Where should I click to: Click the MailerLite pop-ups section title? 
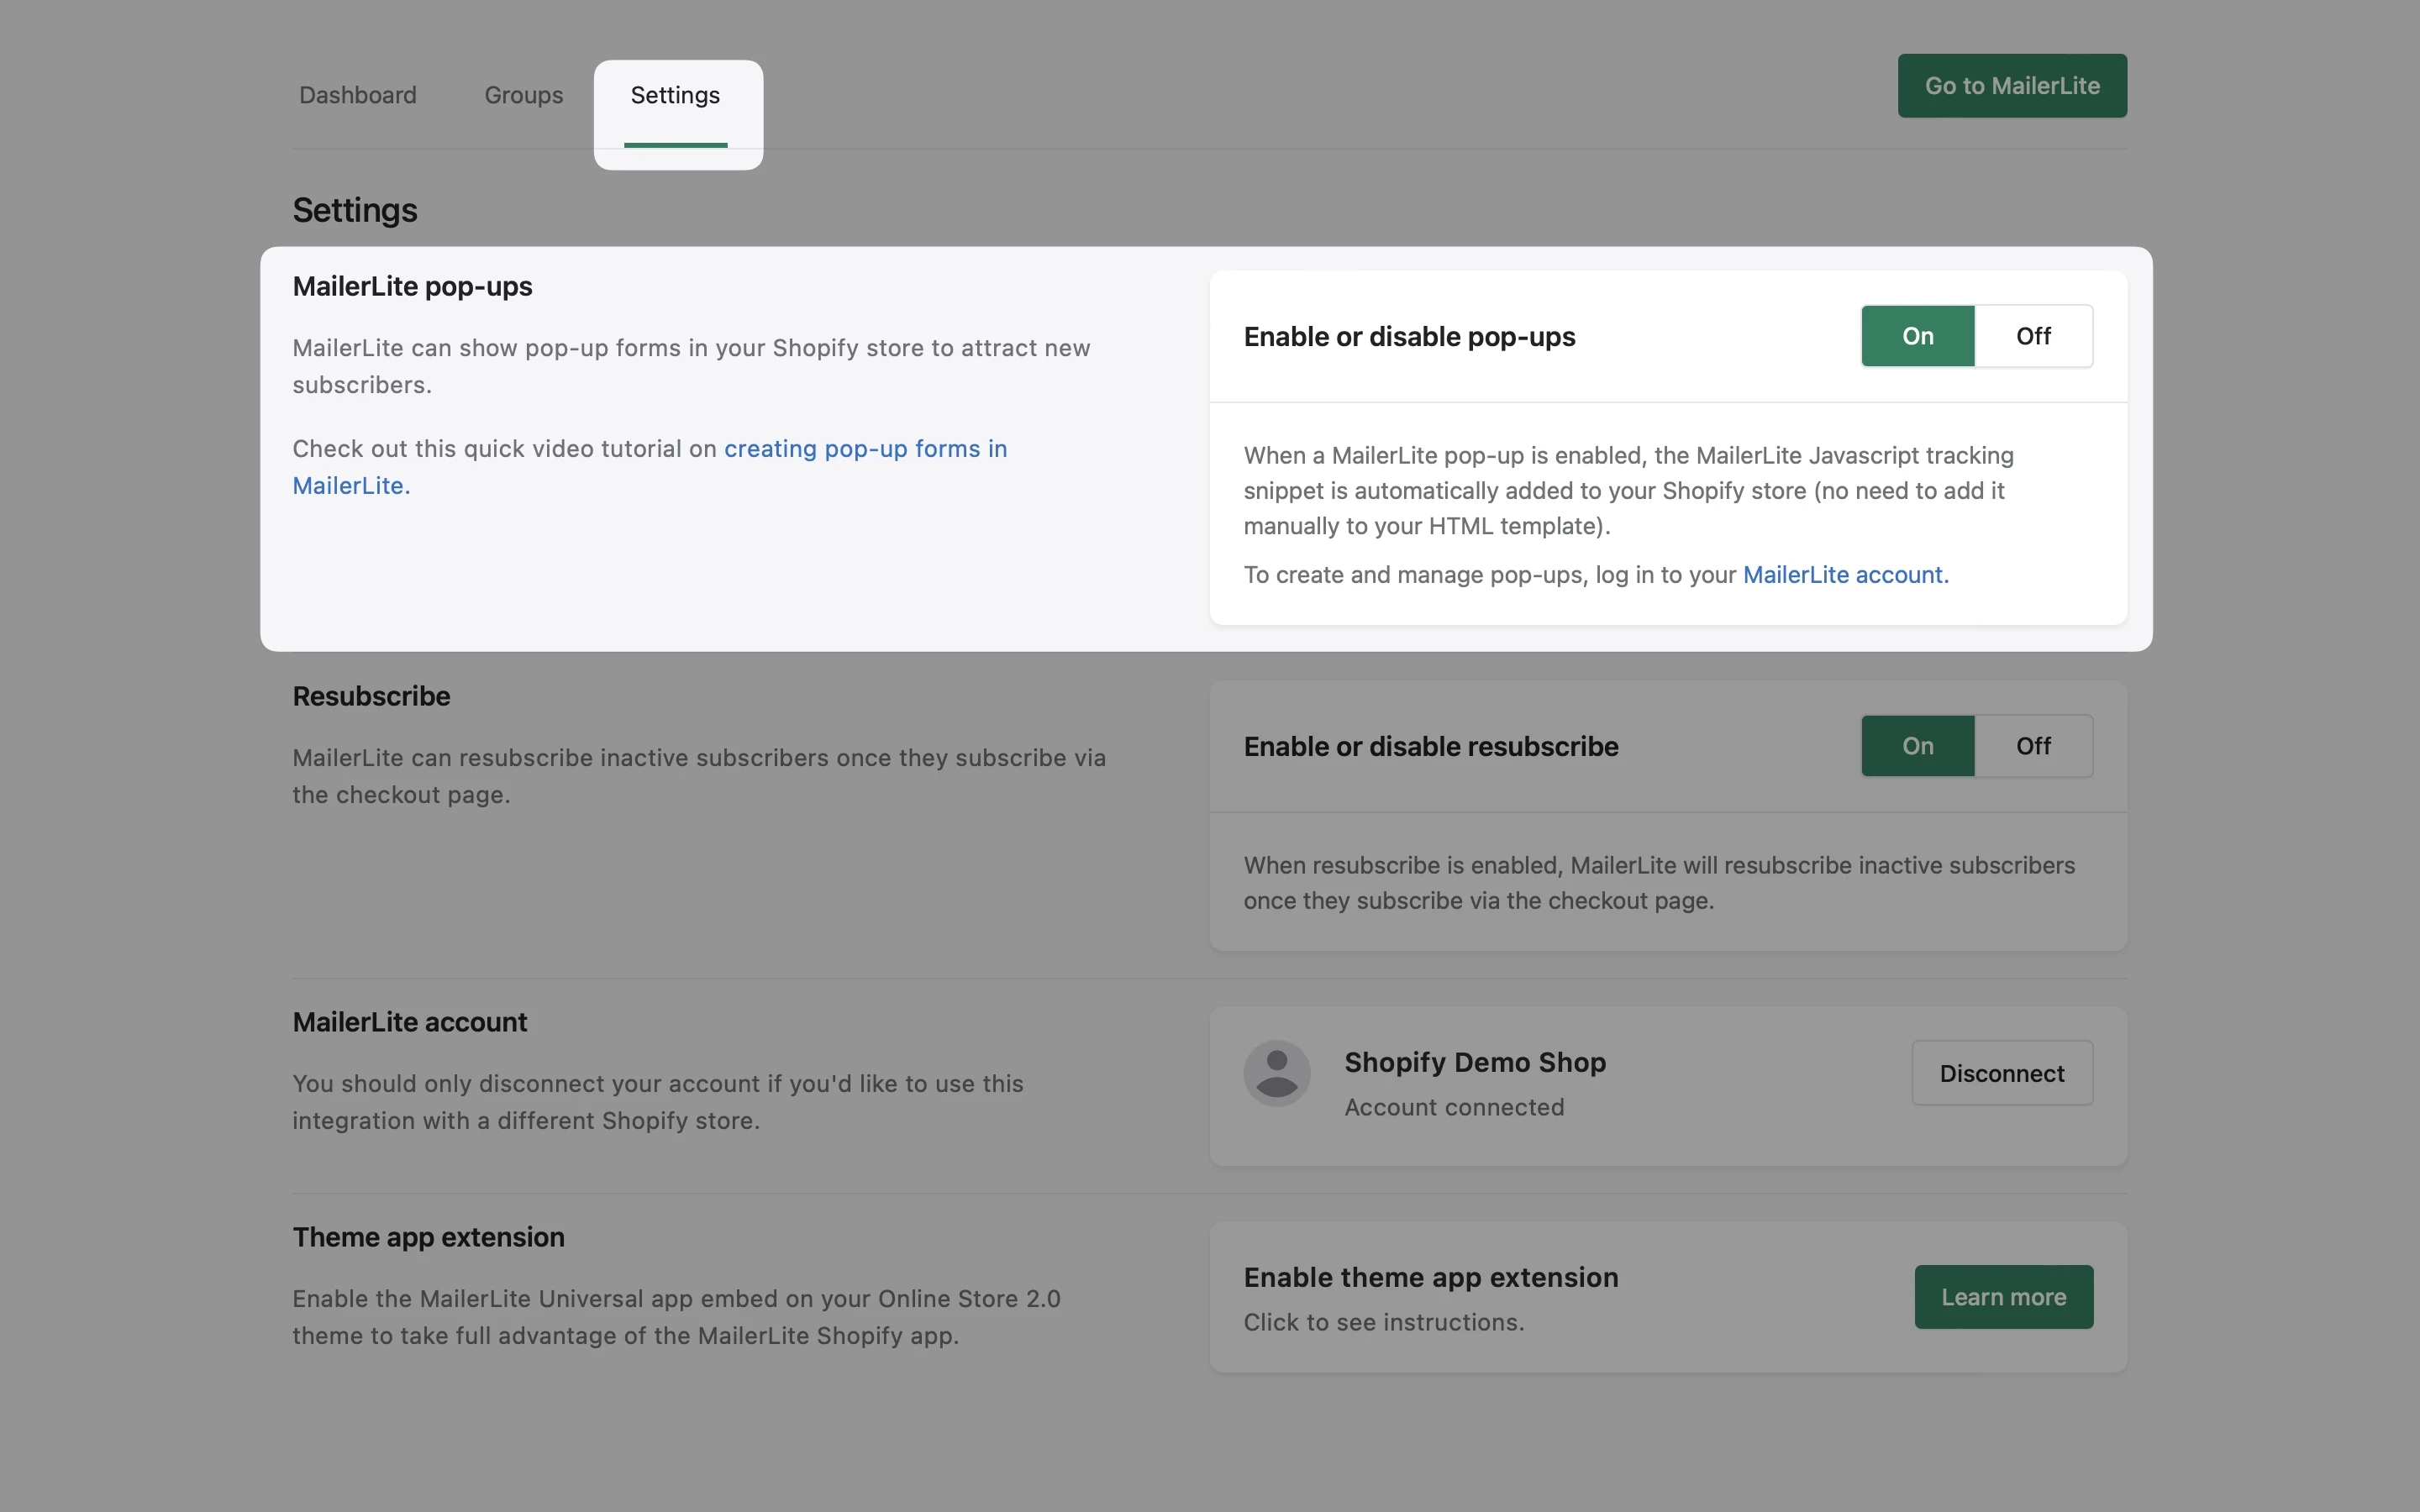[412, 287]
